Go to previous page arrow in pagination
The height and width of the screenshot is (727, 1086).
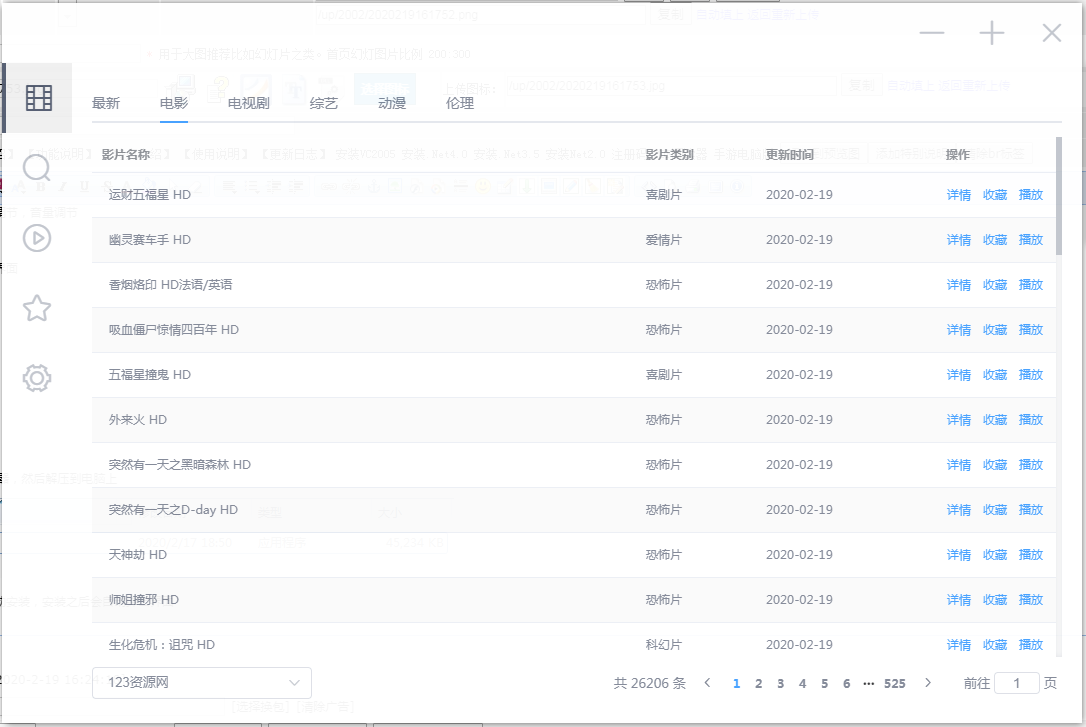pyautogui.click(x=708, y=683)
